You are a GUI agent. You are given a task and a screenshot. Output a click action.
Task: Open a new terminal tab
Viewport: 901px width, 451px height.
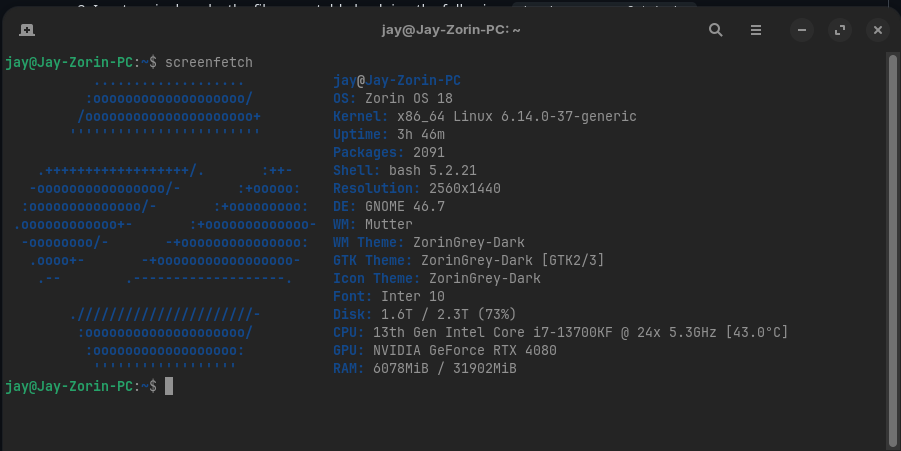pyautogui.click(x=26, y=30)
